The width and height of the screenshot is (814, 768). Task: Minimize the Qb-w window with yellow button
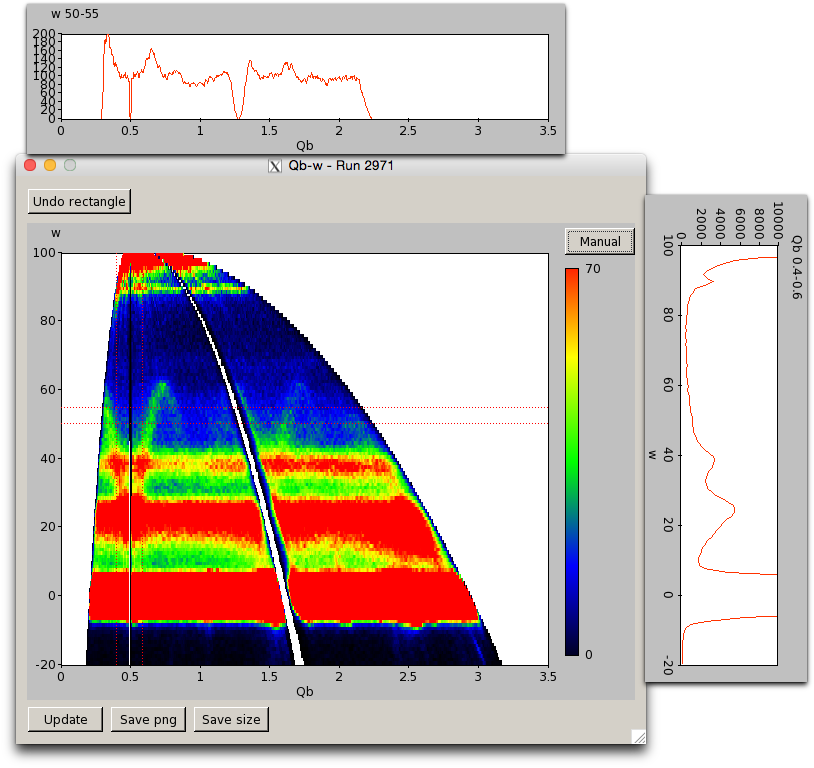[x=50, y=165]
